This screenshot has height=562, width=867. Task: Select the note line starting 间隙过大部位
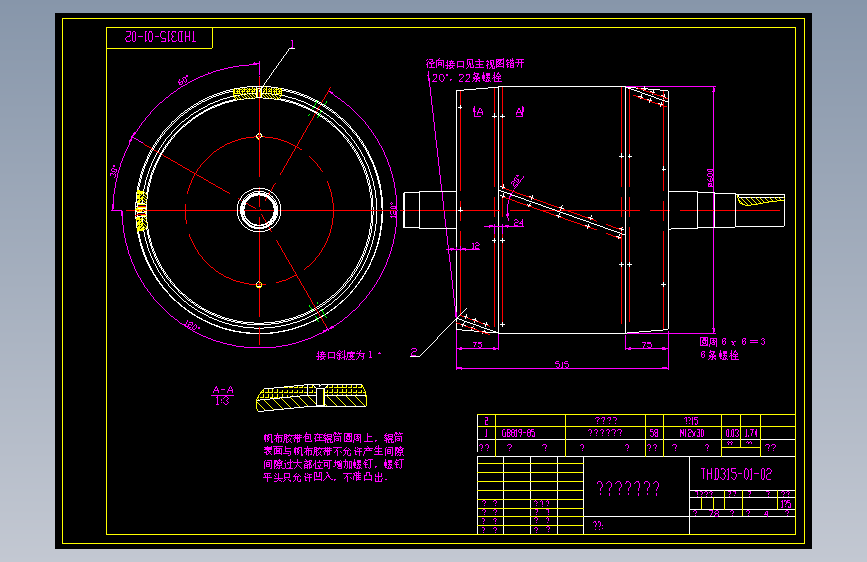(333, 464)
